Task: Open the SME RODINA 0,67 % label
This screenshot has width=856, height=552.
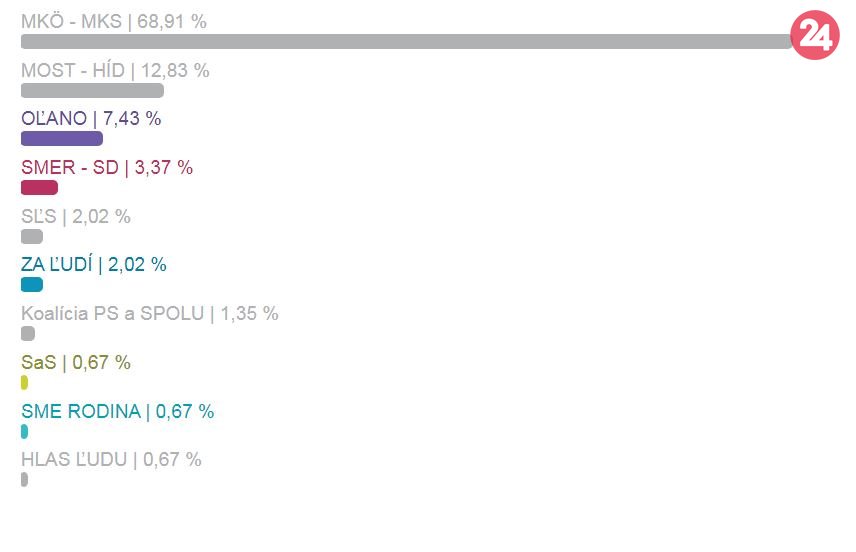Action: 118,411
